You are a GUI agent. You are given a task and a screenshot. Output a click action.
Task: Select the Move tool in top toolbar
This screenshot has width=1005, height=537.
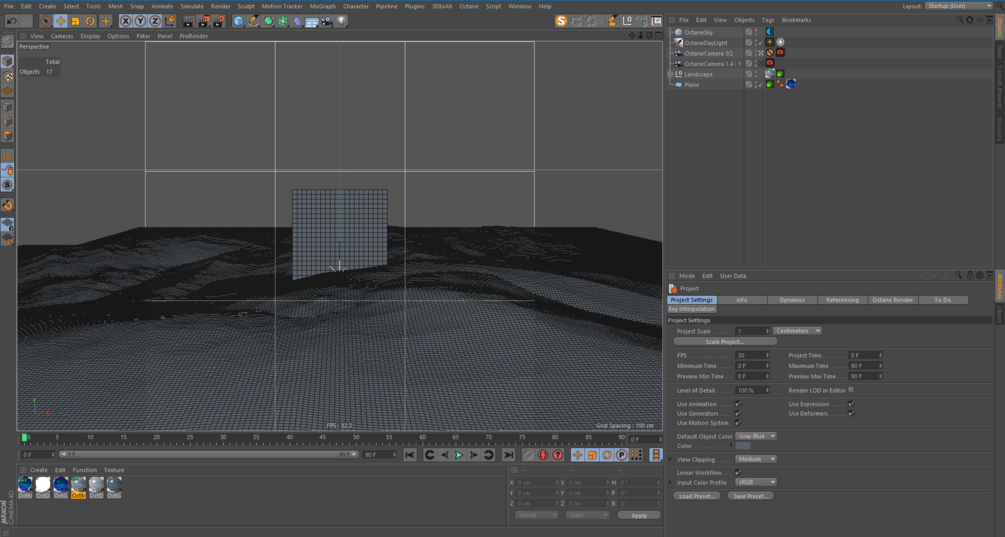[60, 21]
